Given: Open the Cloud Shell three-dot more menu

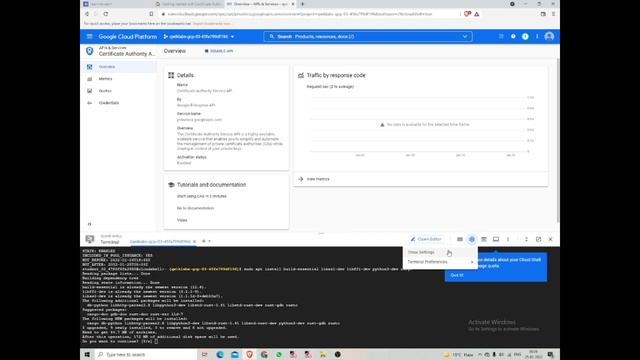Looking at the screenshot, I should tap(508, 239).
